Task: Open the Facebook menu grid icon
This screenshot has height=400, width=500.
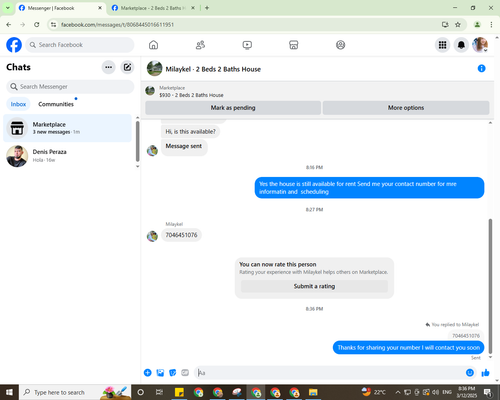Action: [442, 45]
